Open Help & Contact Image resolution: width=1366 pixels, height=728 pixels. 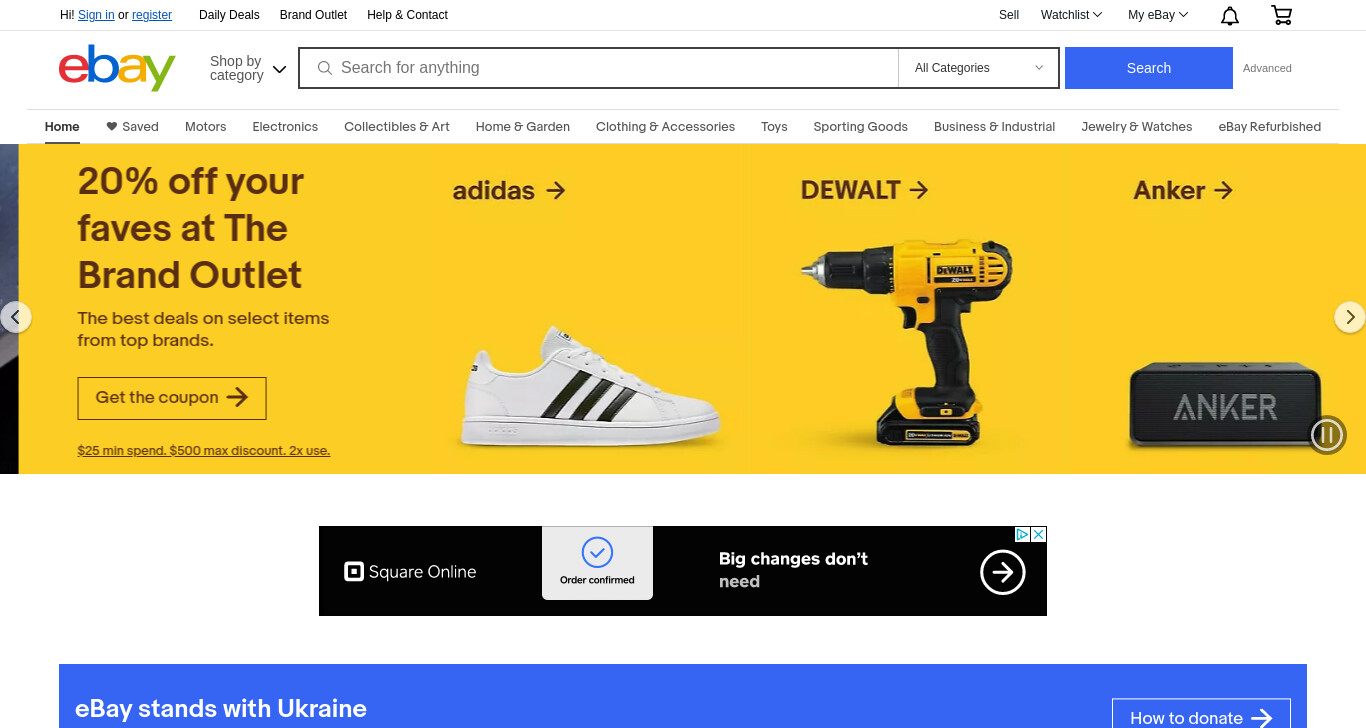point(407,15)
